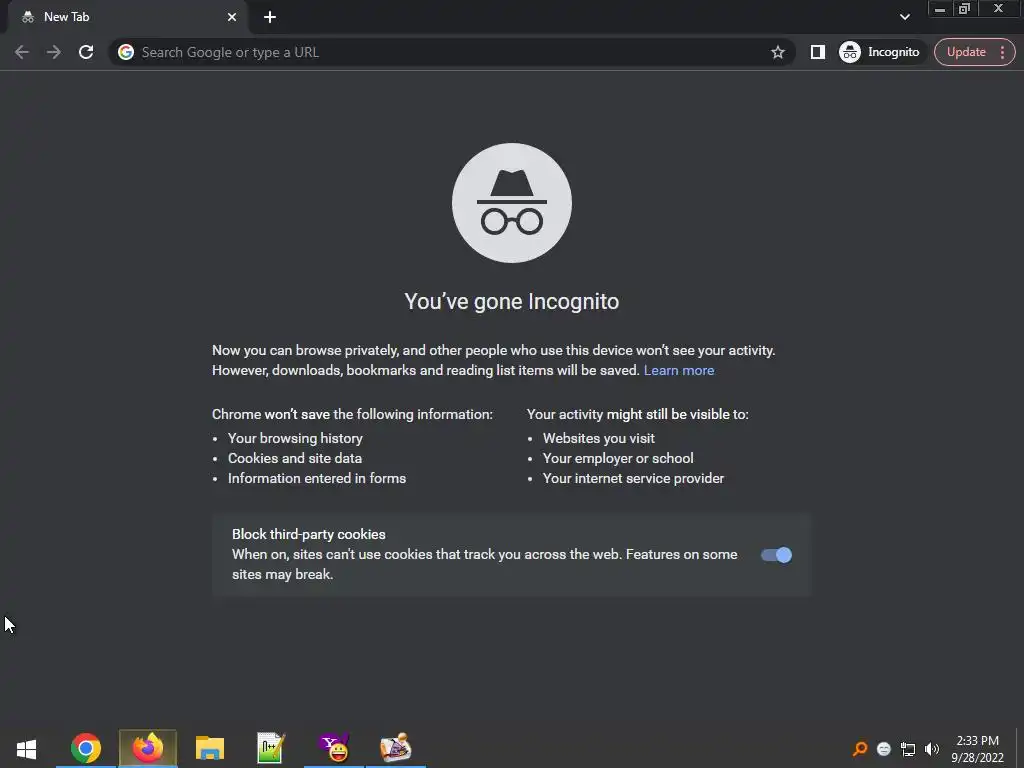Select the New Tab tab
1024x768 pixels.
tap(127, 17)
